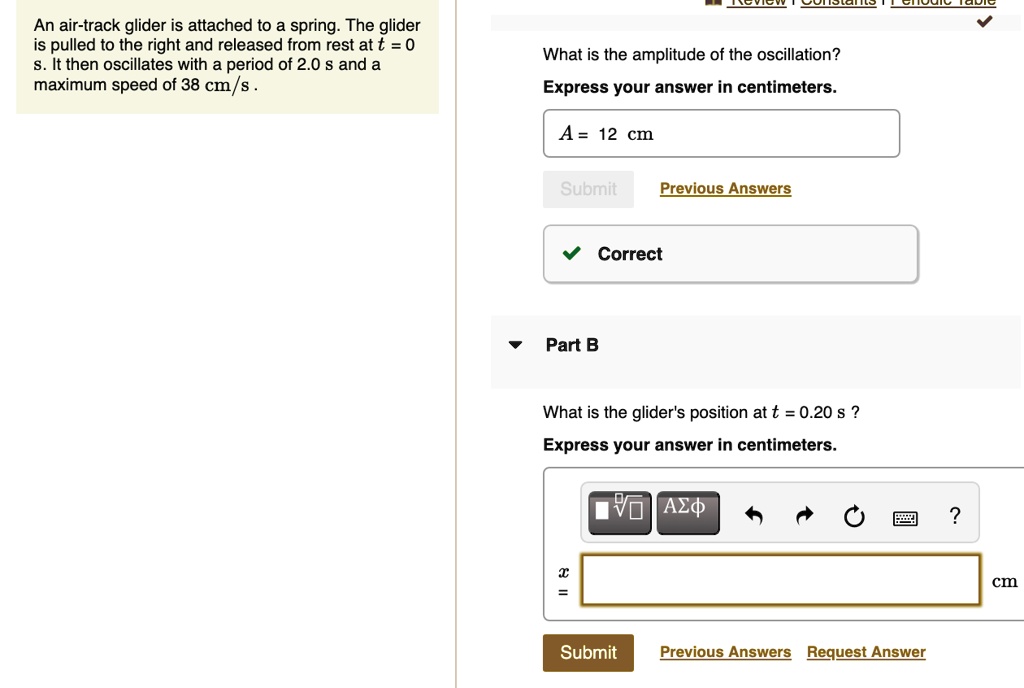Screen dimensions: 1024x688
Task: Click the Part B header
Action: 572,345
